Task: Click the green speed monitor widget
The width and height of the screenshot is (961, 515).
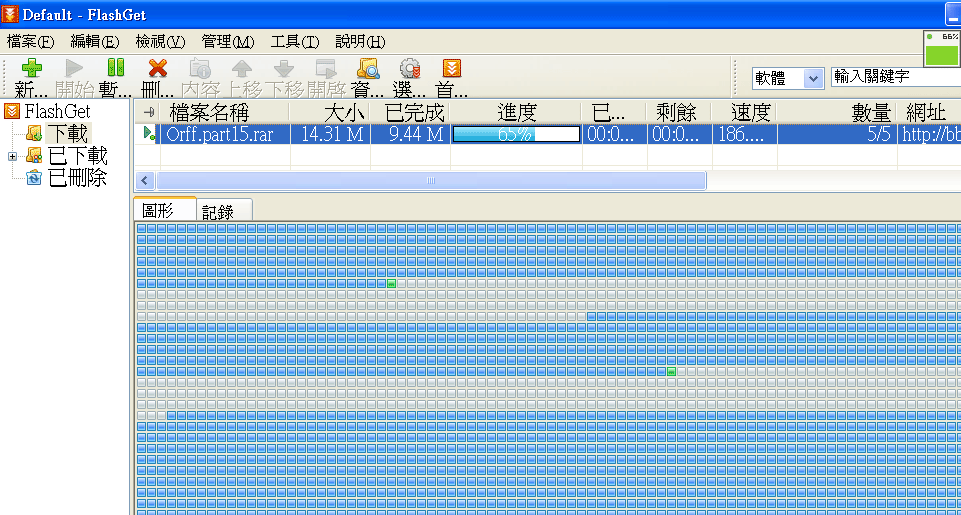Action: tap(942, 49)
